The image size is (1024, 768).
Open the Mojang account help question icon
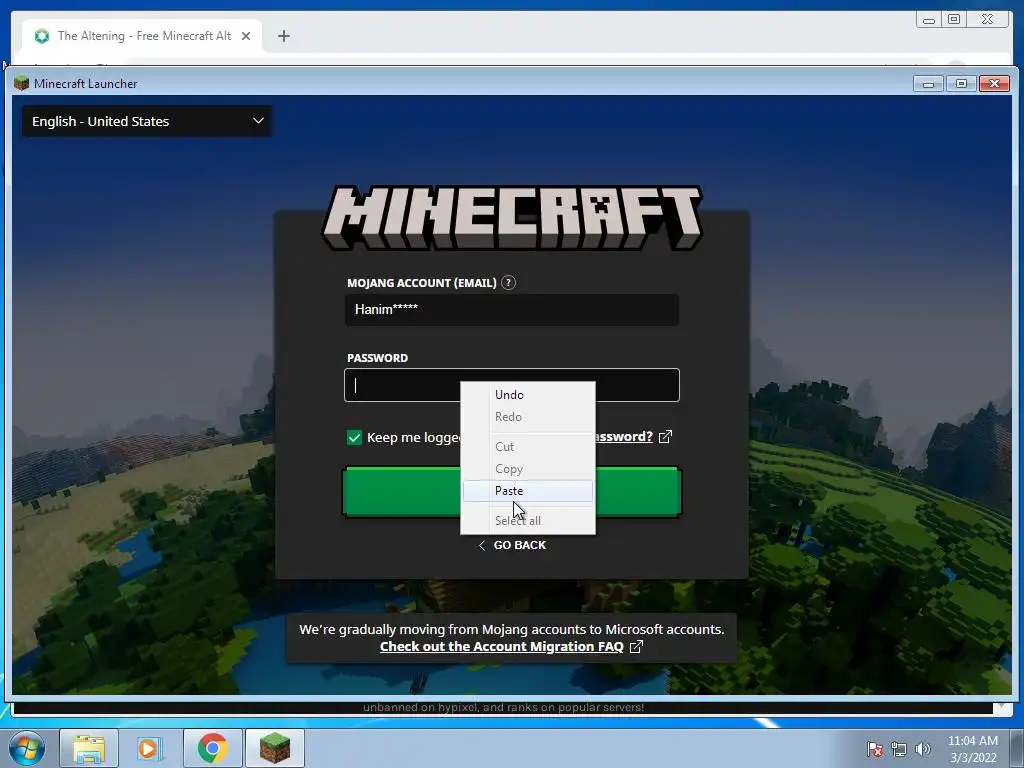tap(508, 283)
